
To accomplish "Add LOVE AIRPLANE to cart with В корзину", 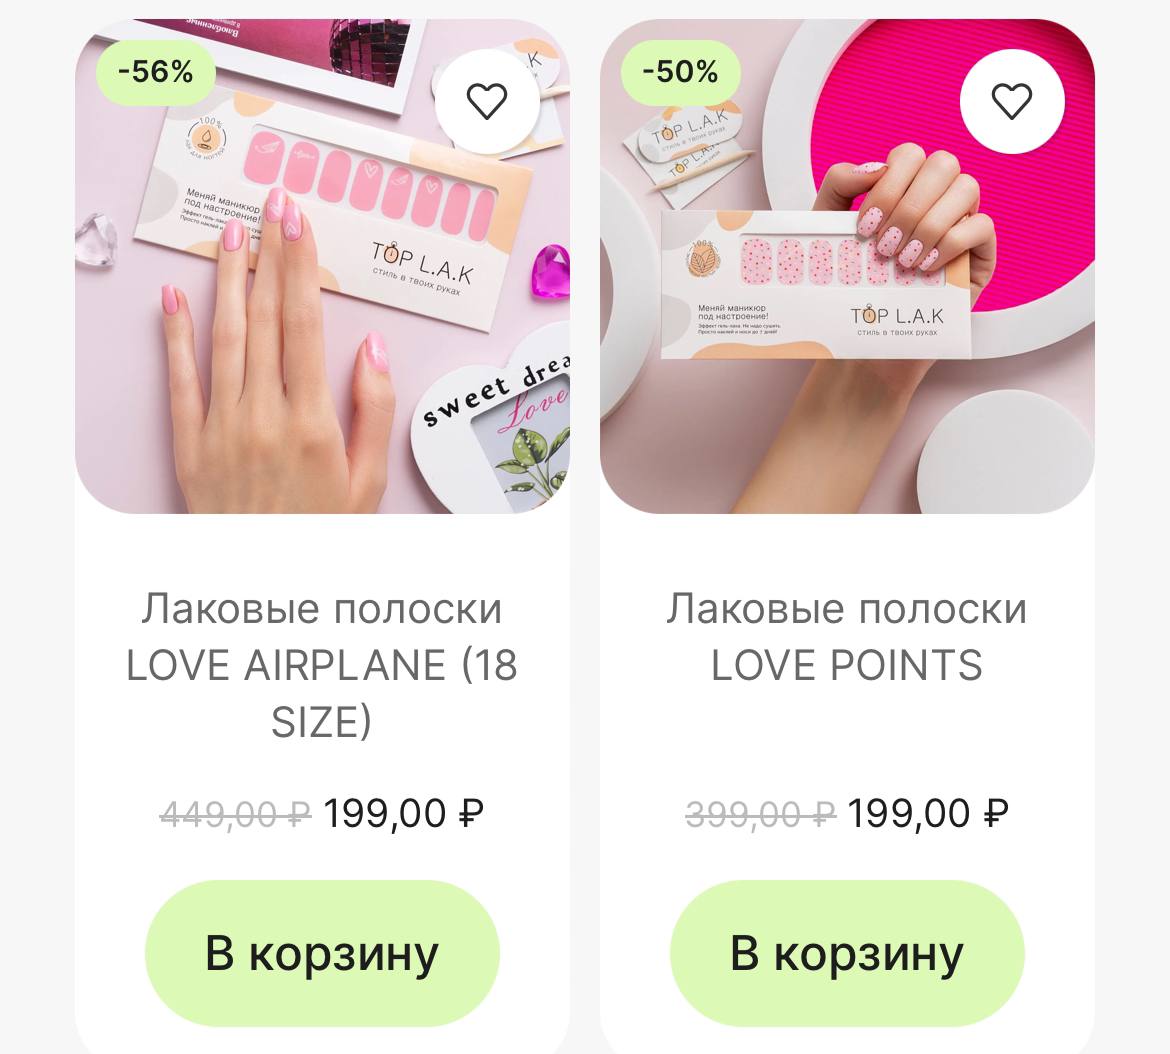I will (322, 953).
